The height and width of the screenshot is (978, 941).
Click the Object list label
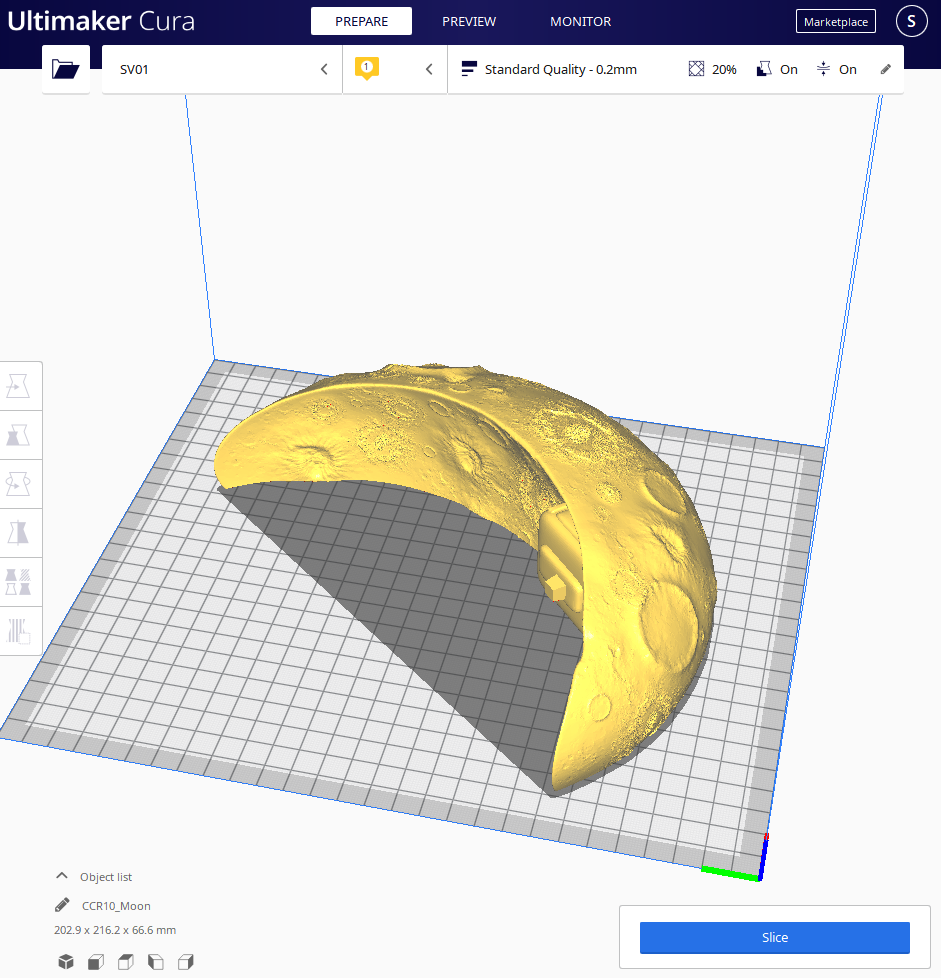point(106,877)
